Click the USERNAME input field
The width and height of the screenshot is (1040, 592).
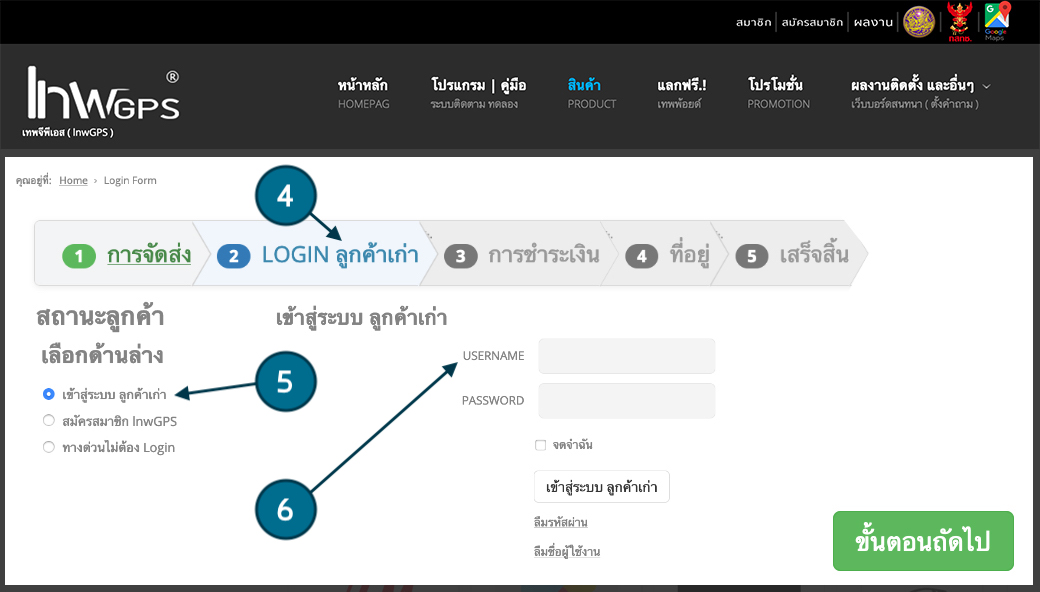tap(626, 356)
